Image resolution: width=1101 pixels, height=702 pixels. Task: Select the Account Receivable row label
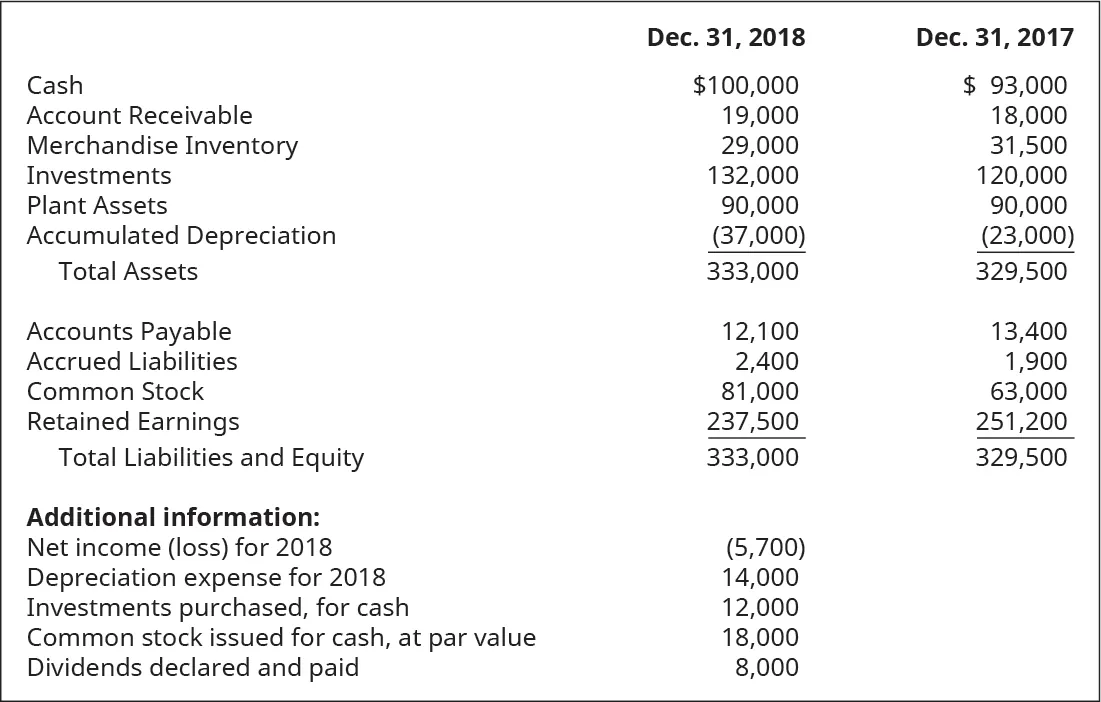(139, 116)
